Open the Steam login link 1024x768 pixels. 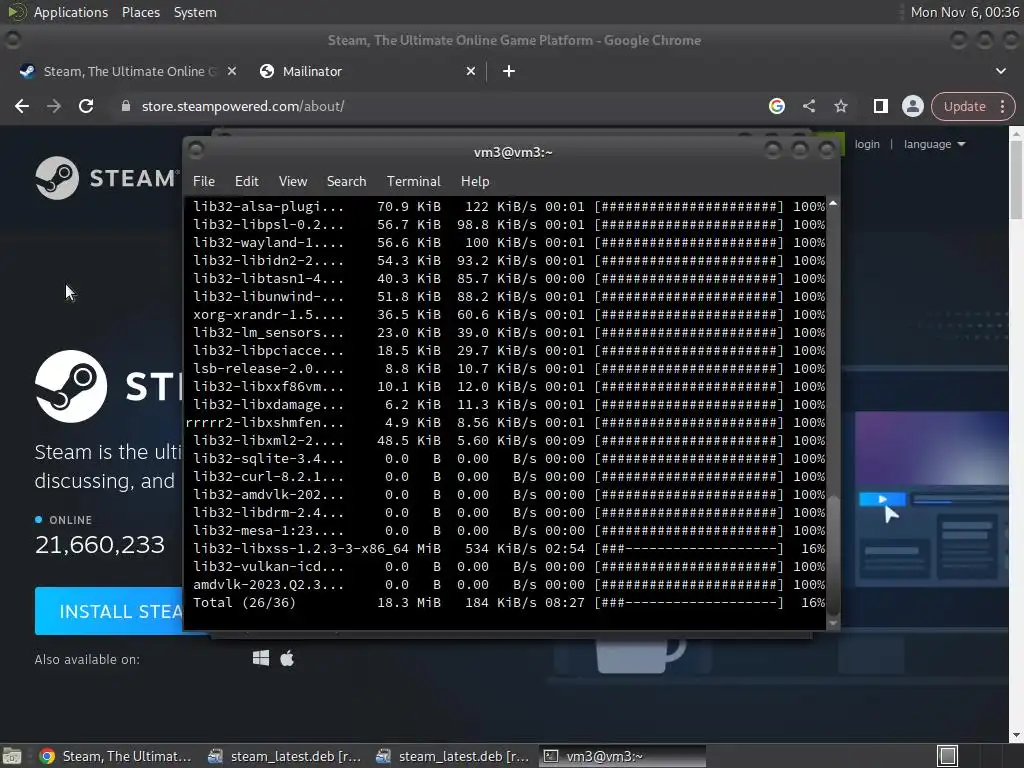point(867,144)
